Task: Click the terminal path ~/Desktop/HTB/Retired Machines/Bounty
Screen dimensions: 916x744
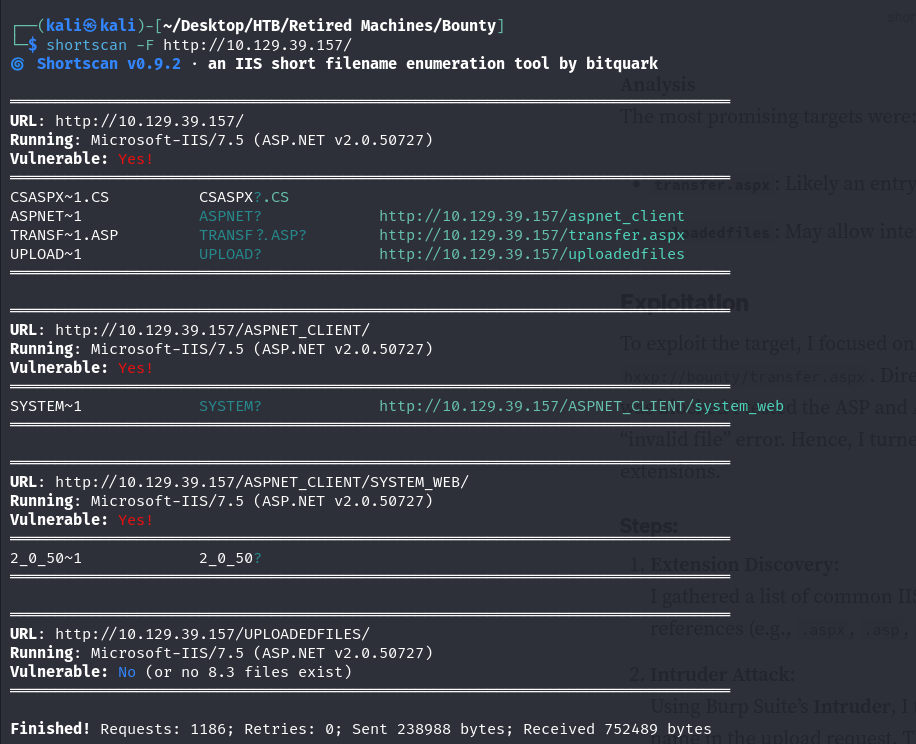Action: point(329,26)
